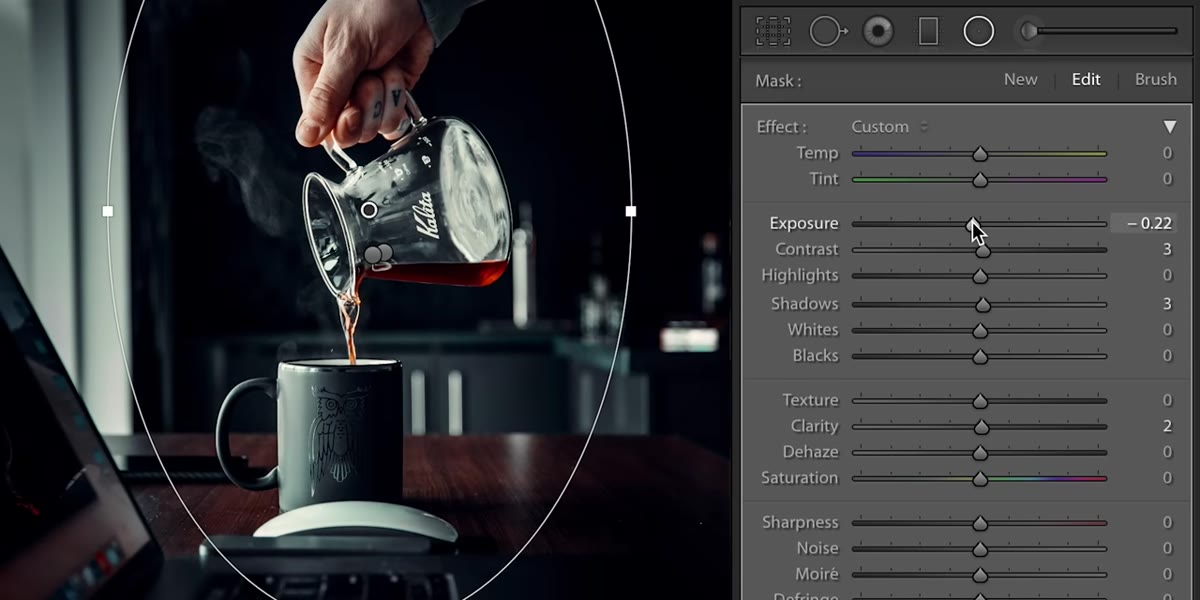This screenshot has height=600, width=1200.
Task: Click the Contrast slider handle
Action: coord(982,250)
